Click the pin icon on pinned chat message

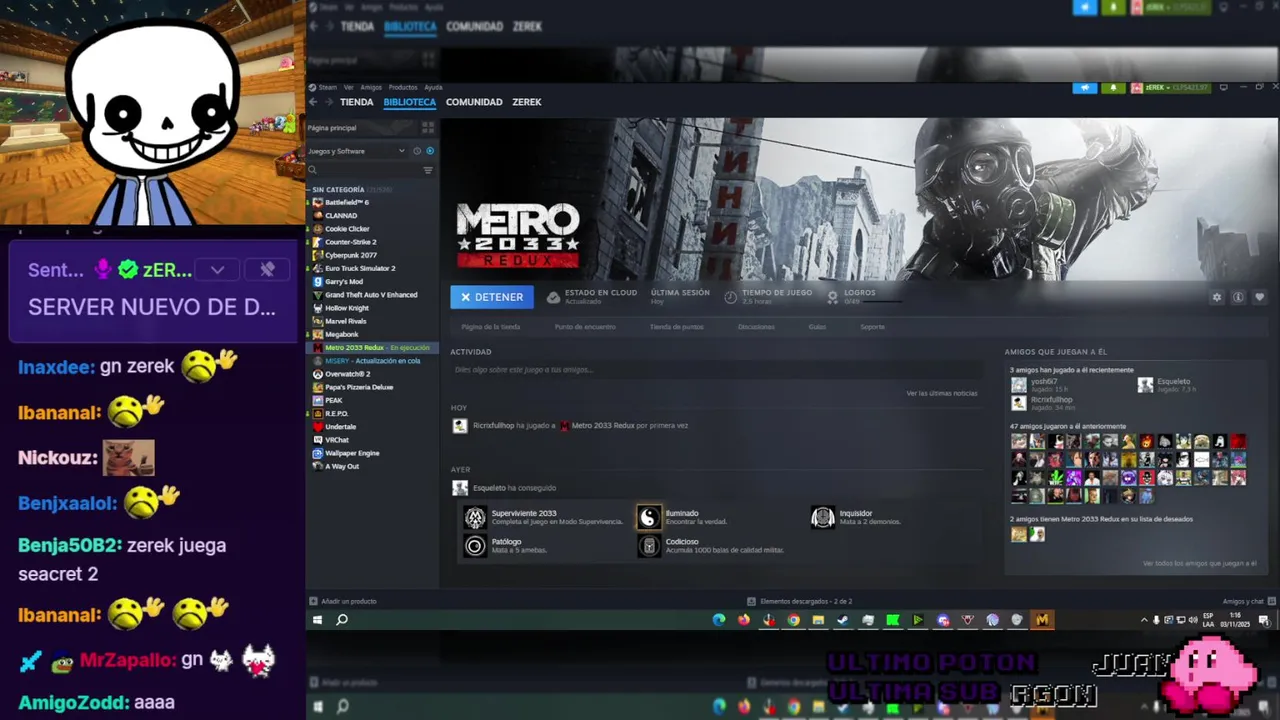267,270
